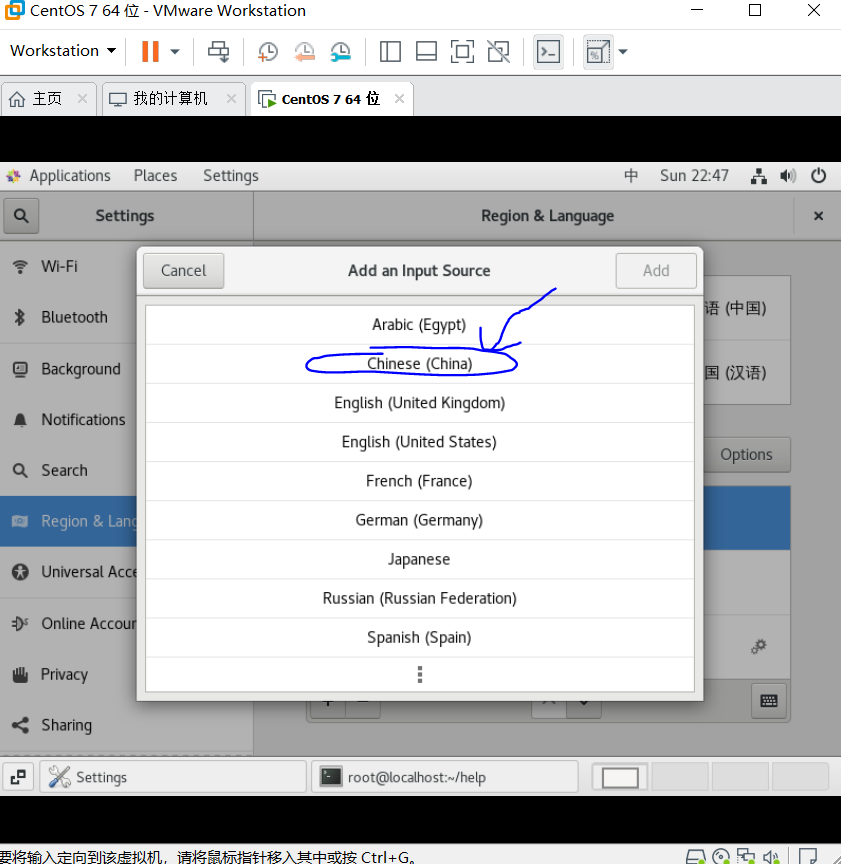This screenshot has height=864, width=841.
Task: Select Japanese input source
Action: click(x=419, y=560)
